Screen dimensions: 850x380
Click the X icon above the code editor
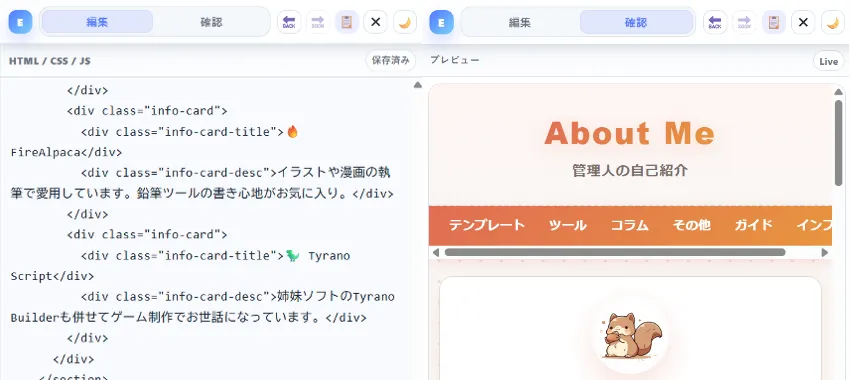tap(376, 22)
